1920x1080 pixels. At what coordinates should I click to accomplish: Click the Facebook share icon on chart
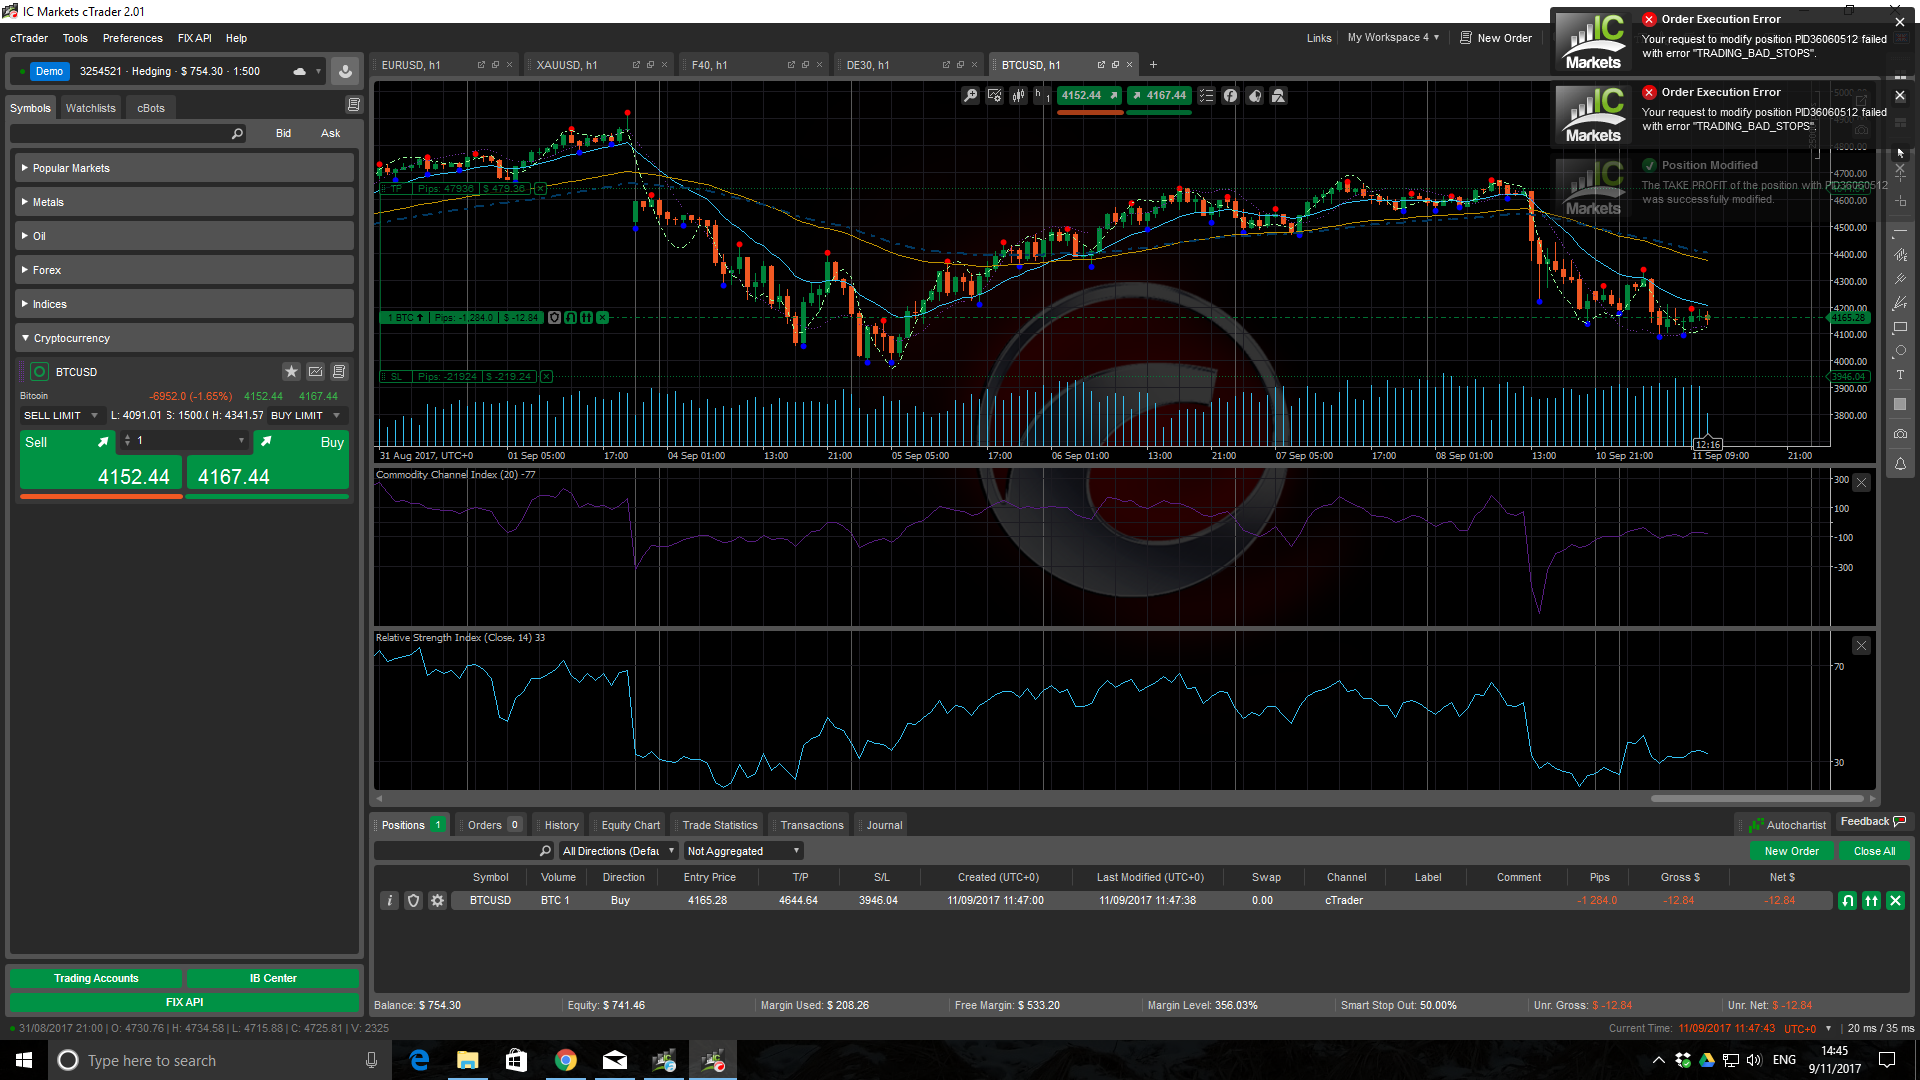pos(1230,96)
